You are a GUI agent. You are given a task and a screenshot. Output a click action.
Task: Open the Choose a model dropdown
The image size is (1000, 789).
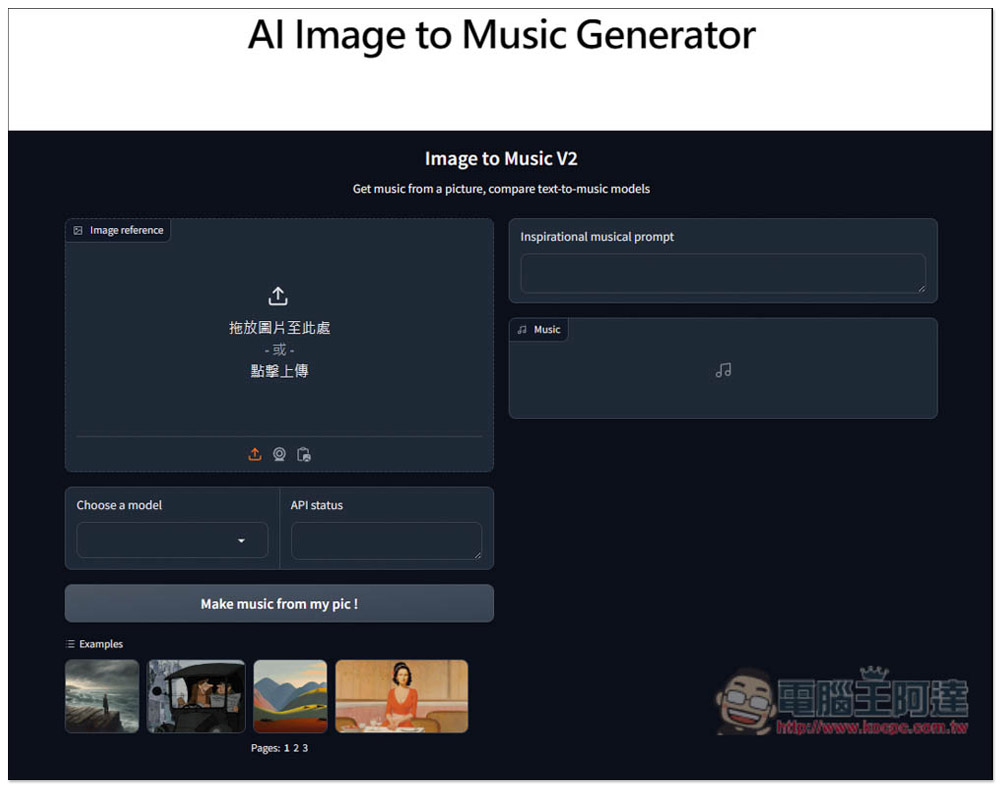pyautogui.click(x=172, y=540)
